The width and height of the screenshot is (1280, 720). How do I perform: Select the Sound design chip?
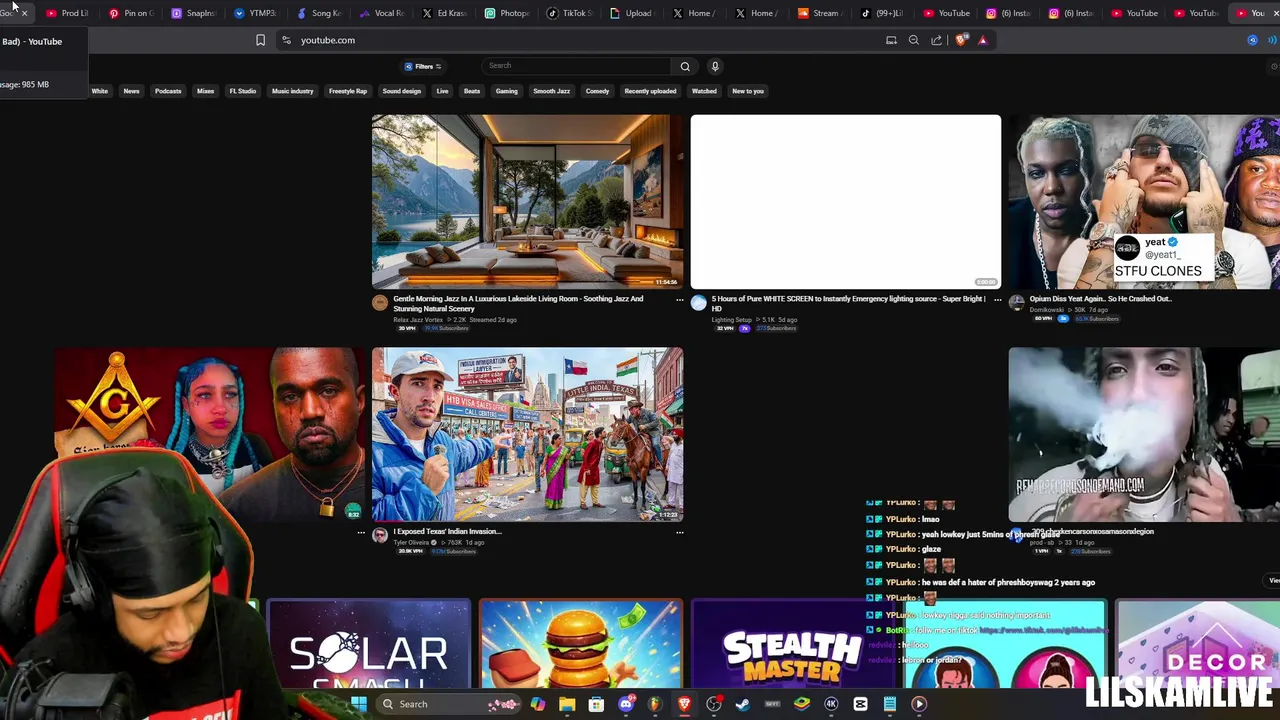click(402, 91)
